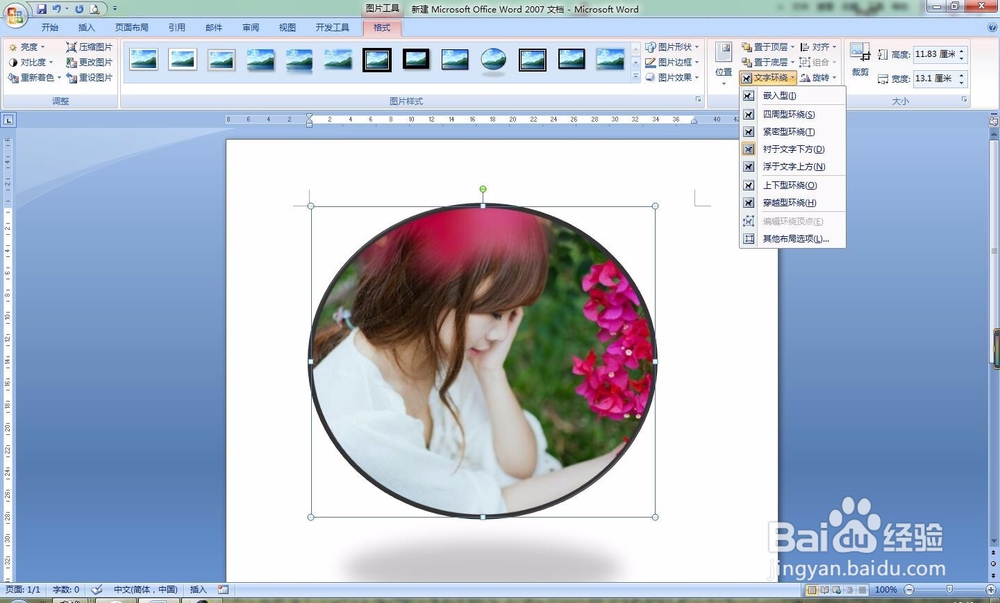Open the 视图 tab
Image resolution: width=1000 pixels, height=603 pixels.
(287, 27)
